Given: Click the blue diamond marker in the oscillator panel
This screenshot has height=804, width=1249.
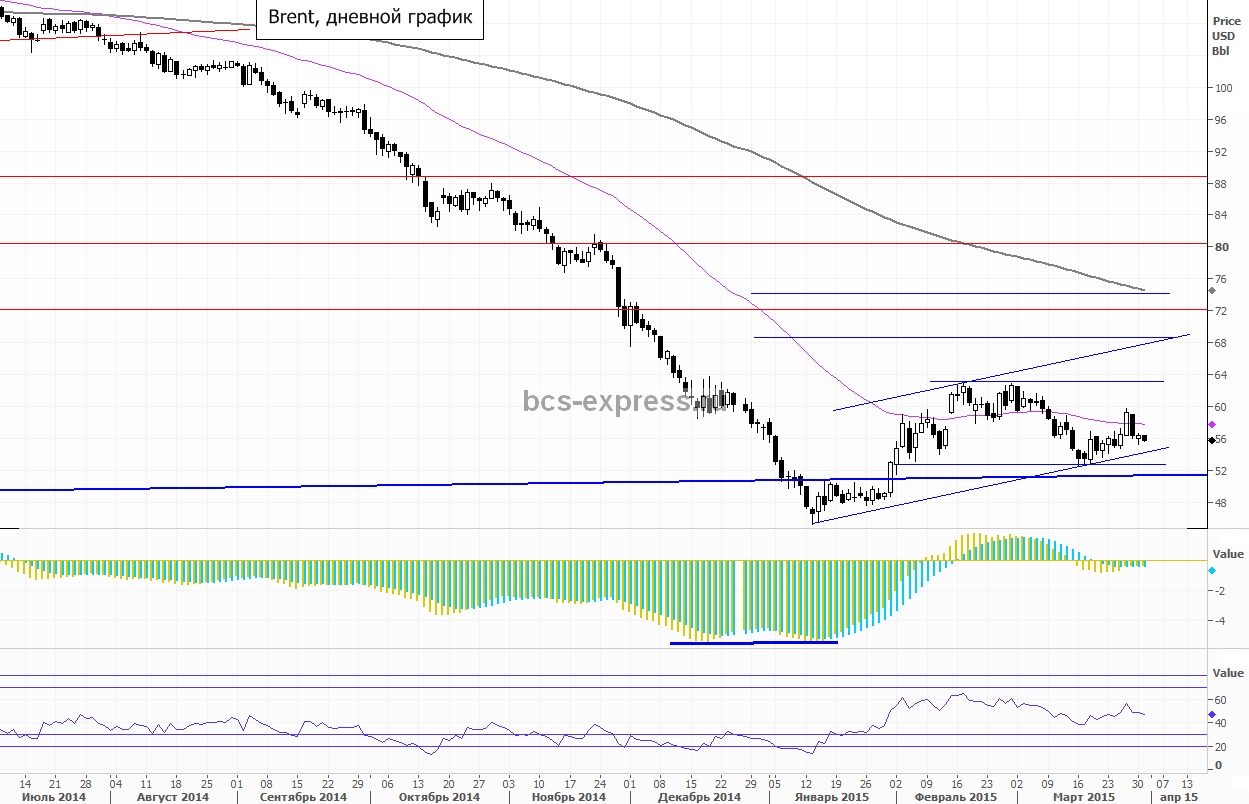Looking at the screenshot, I should point(1212,715).
